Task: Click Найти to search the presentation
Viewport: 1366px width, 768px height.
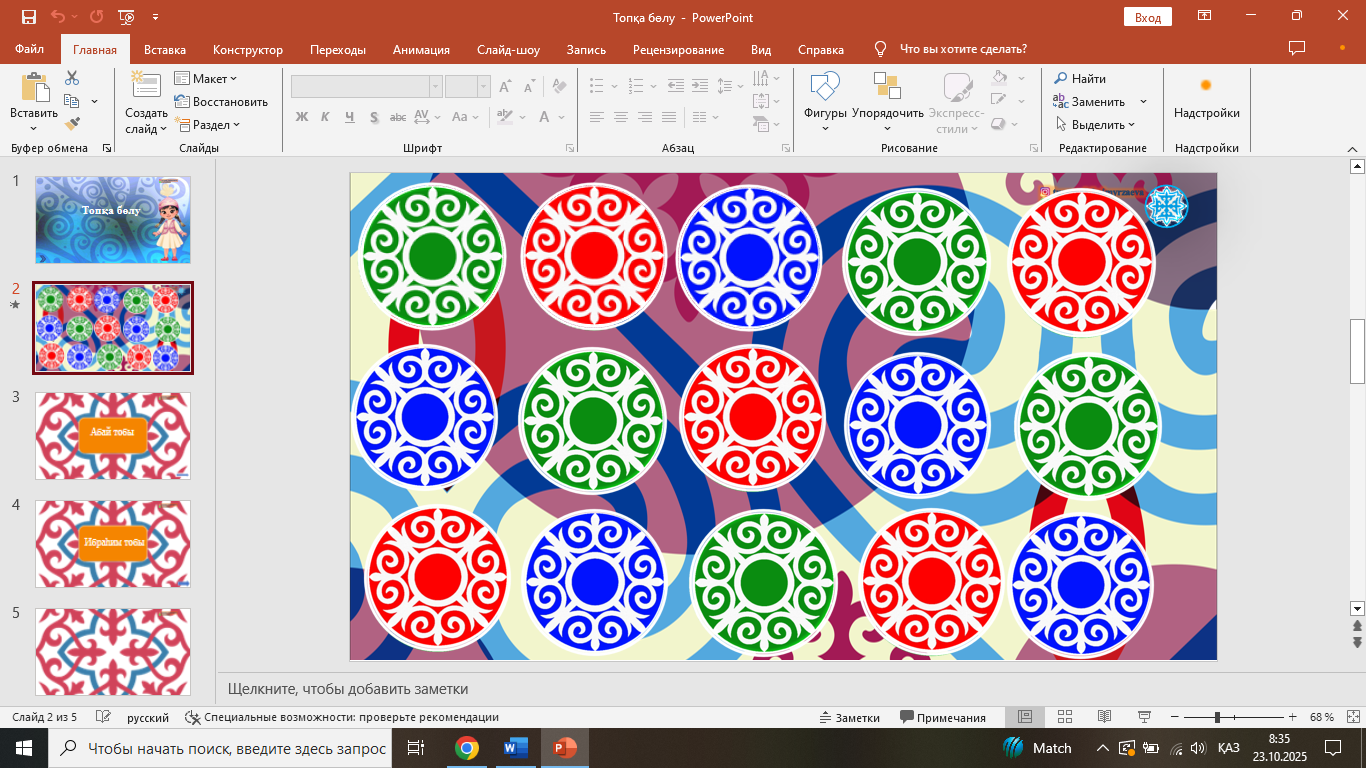Action: point(1080,78)
